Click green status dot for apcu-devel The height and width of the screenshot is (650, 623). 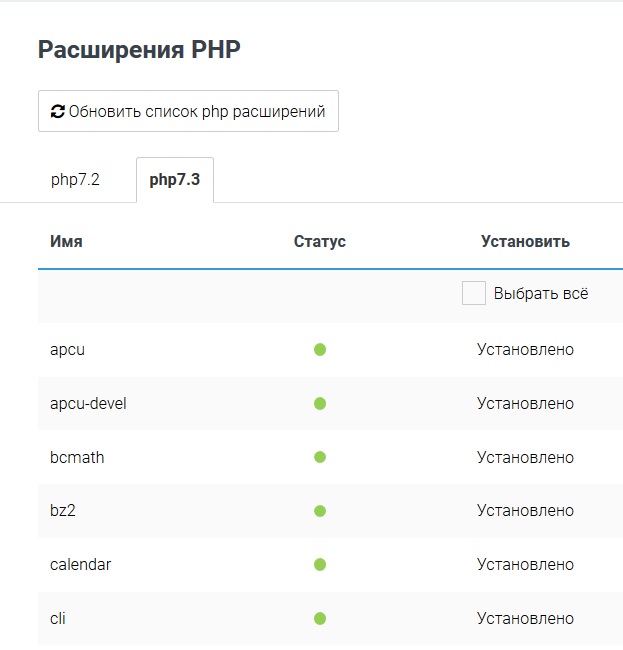pyautogui.click(x=320, y=404)
